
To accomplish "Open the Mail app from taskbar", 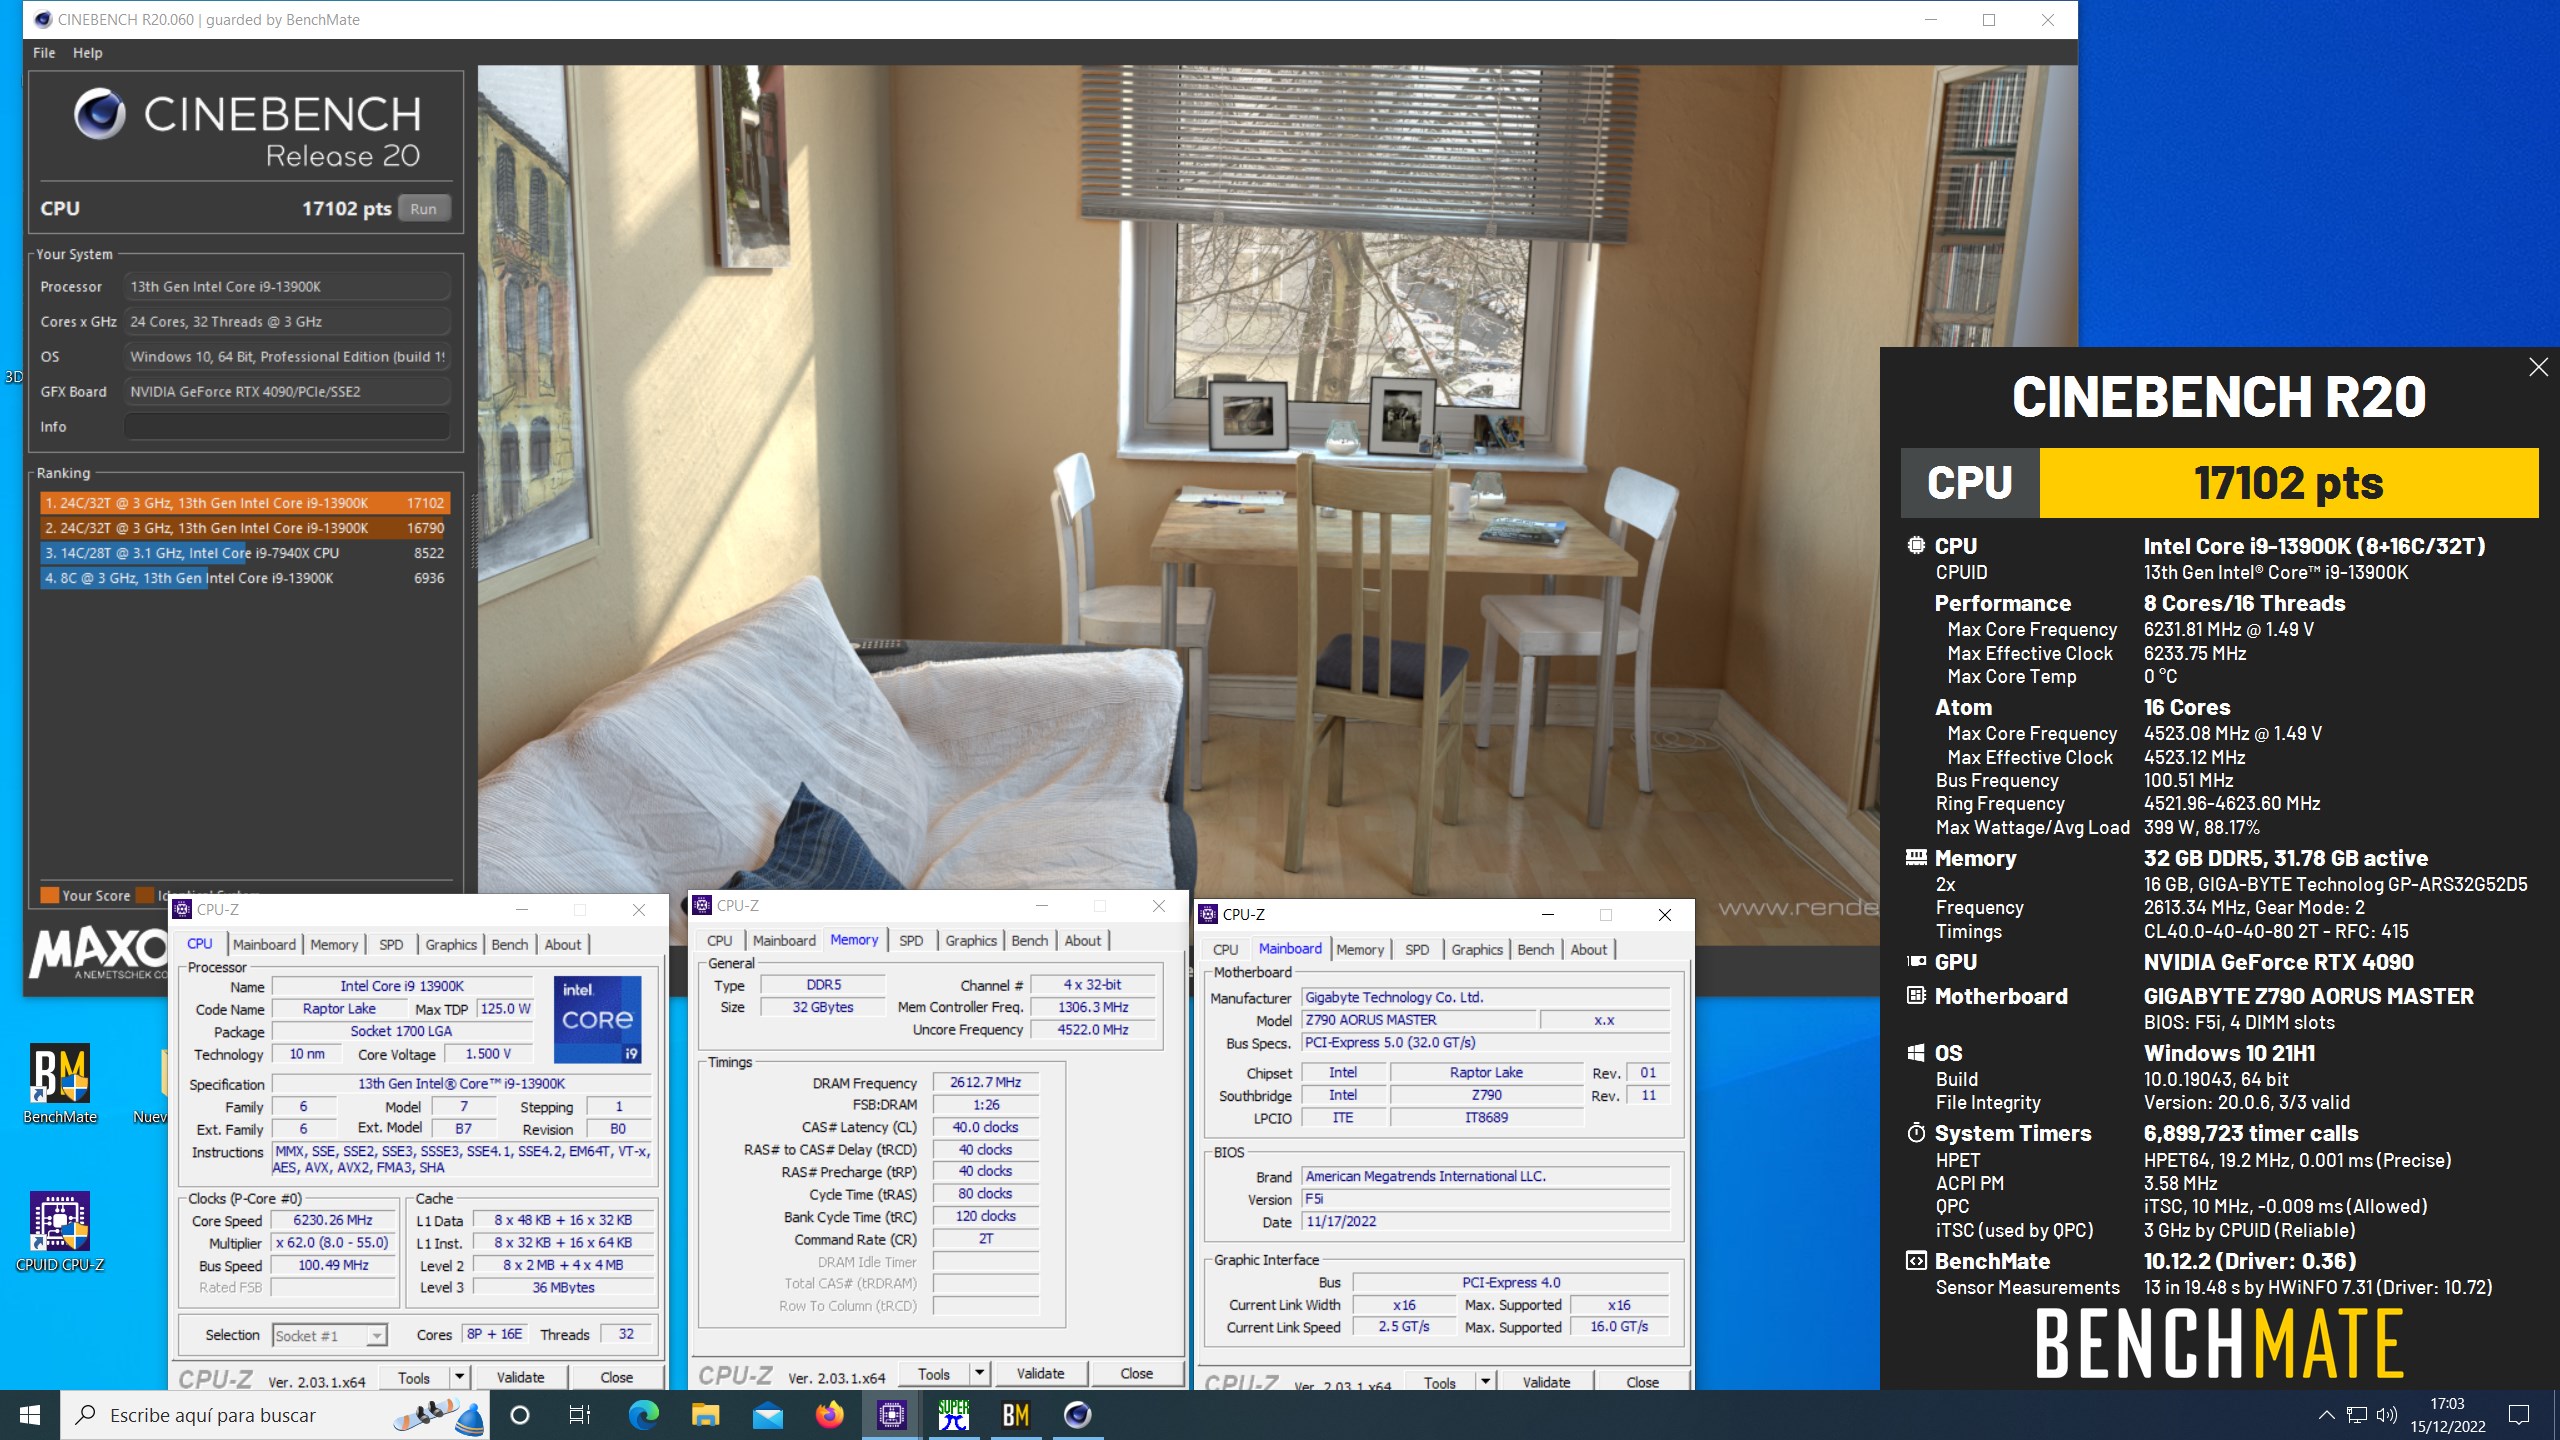I will coord(768,1415).
